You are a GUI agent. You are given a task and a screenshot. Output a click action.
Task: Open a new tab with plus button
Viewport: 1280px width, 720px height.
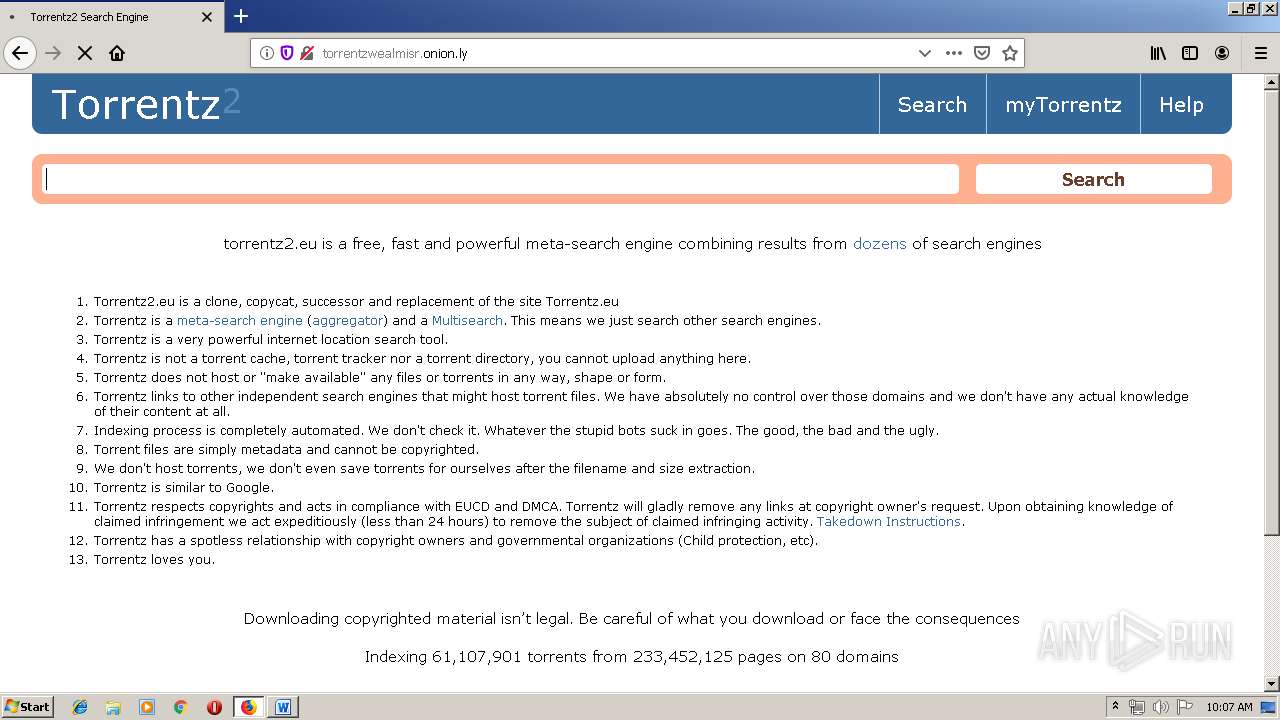click(241, 16)
